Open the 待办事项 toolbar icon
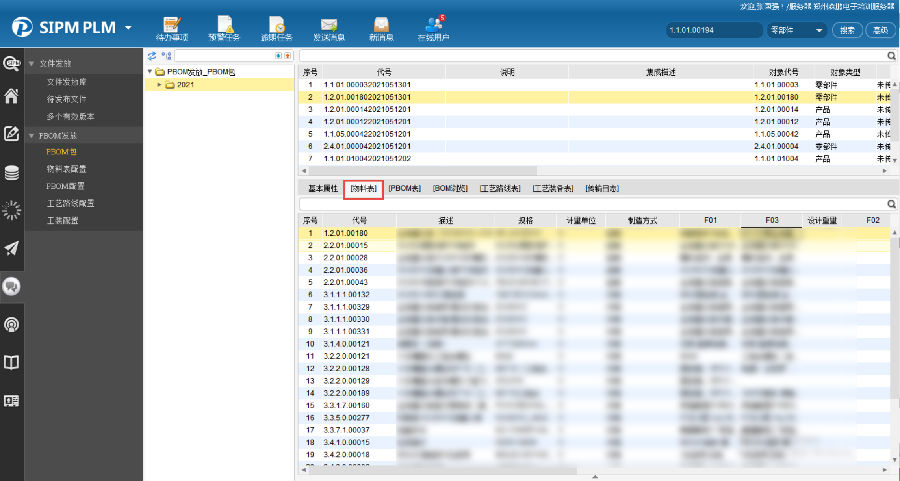This screenshot has height=481, width=900. coord(172,27)
